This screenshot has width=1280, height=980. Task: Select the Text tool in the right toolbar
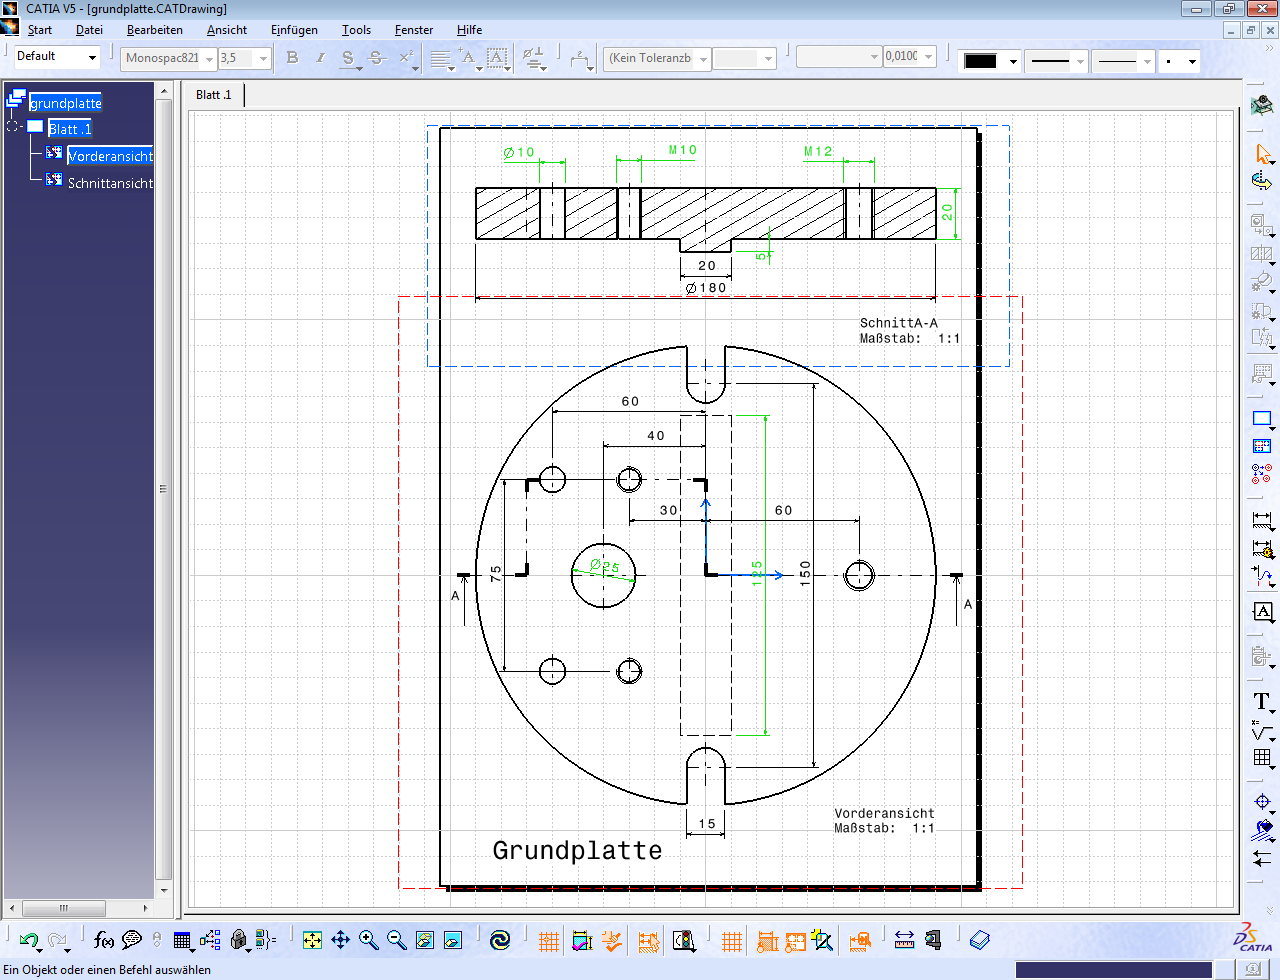tap(1261, 702)
